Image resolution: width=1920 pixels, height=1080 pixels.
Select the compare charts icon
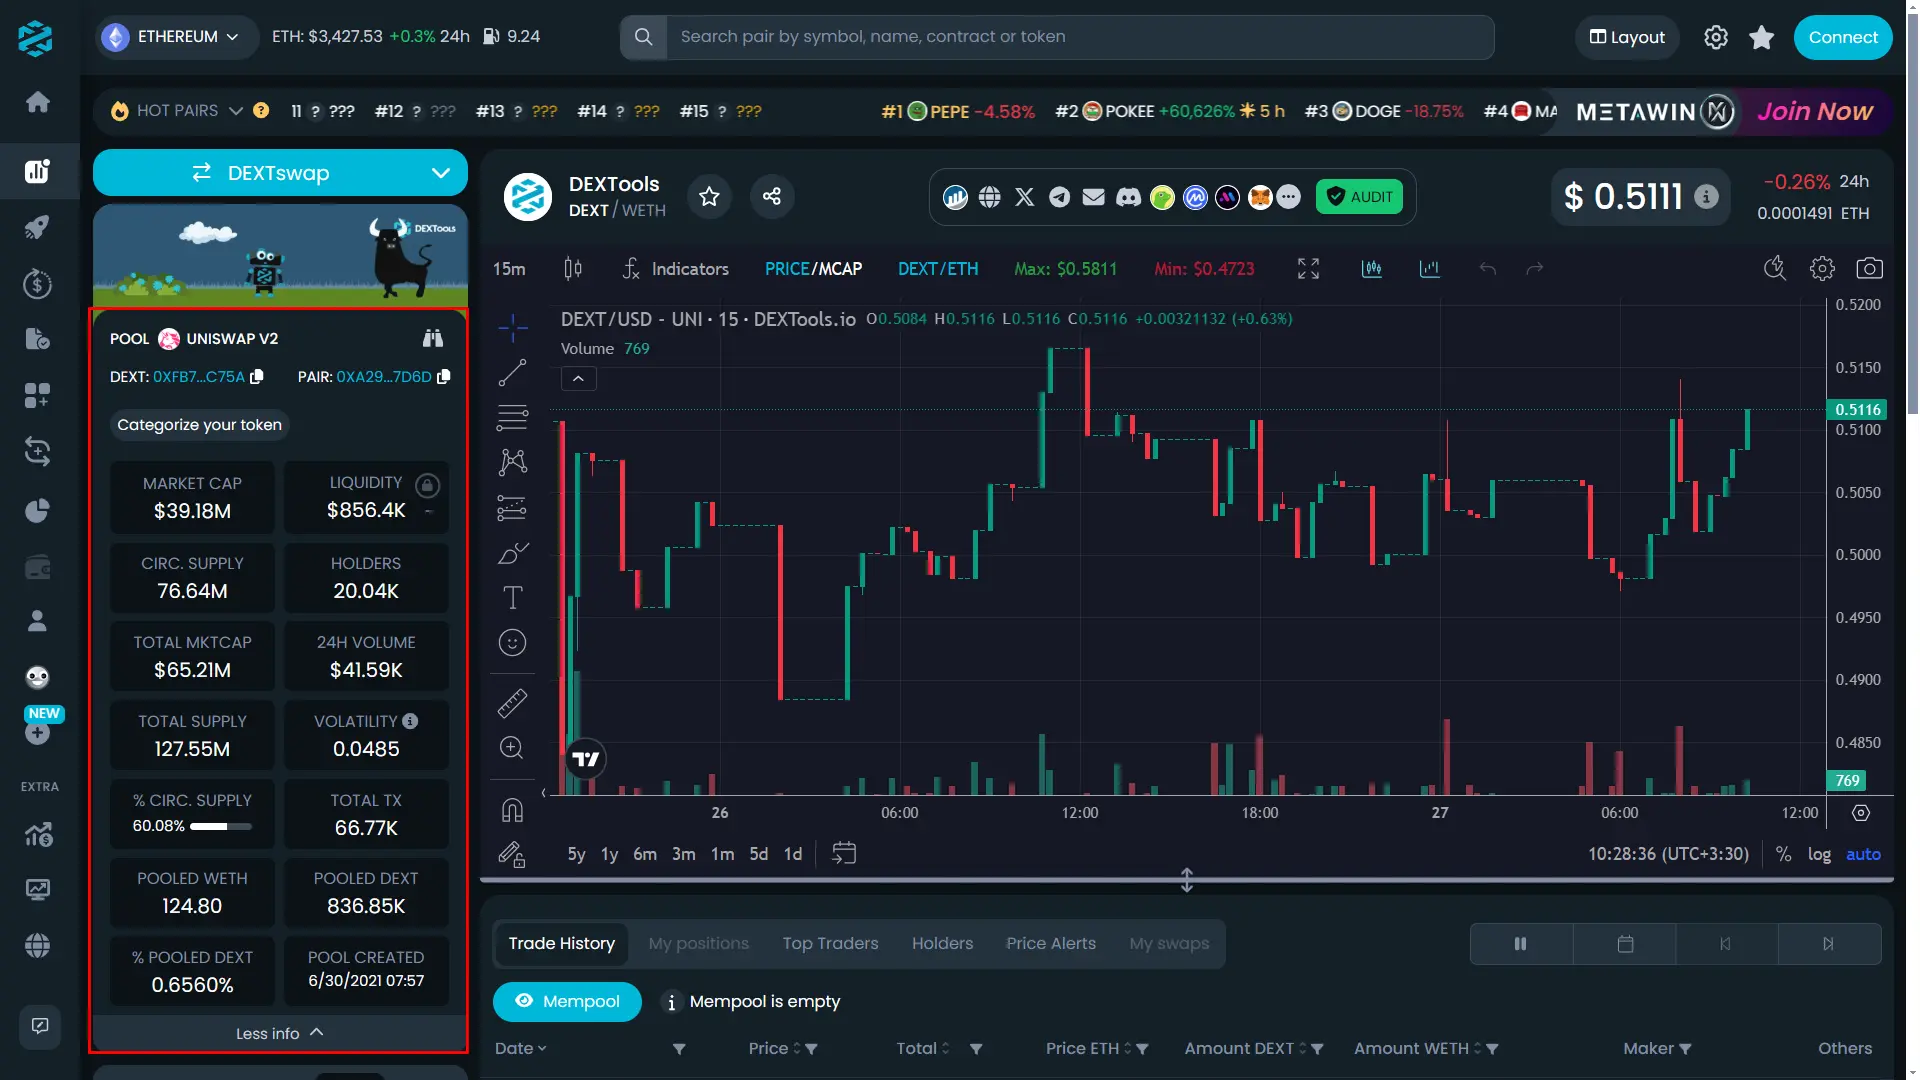[x=1428, y=269]
